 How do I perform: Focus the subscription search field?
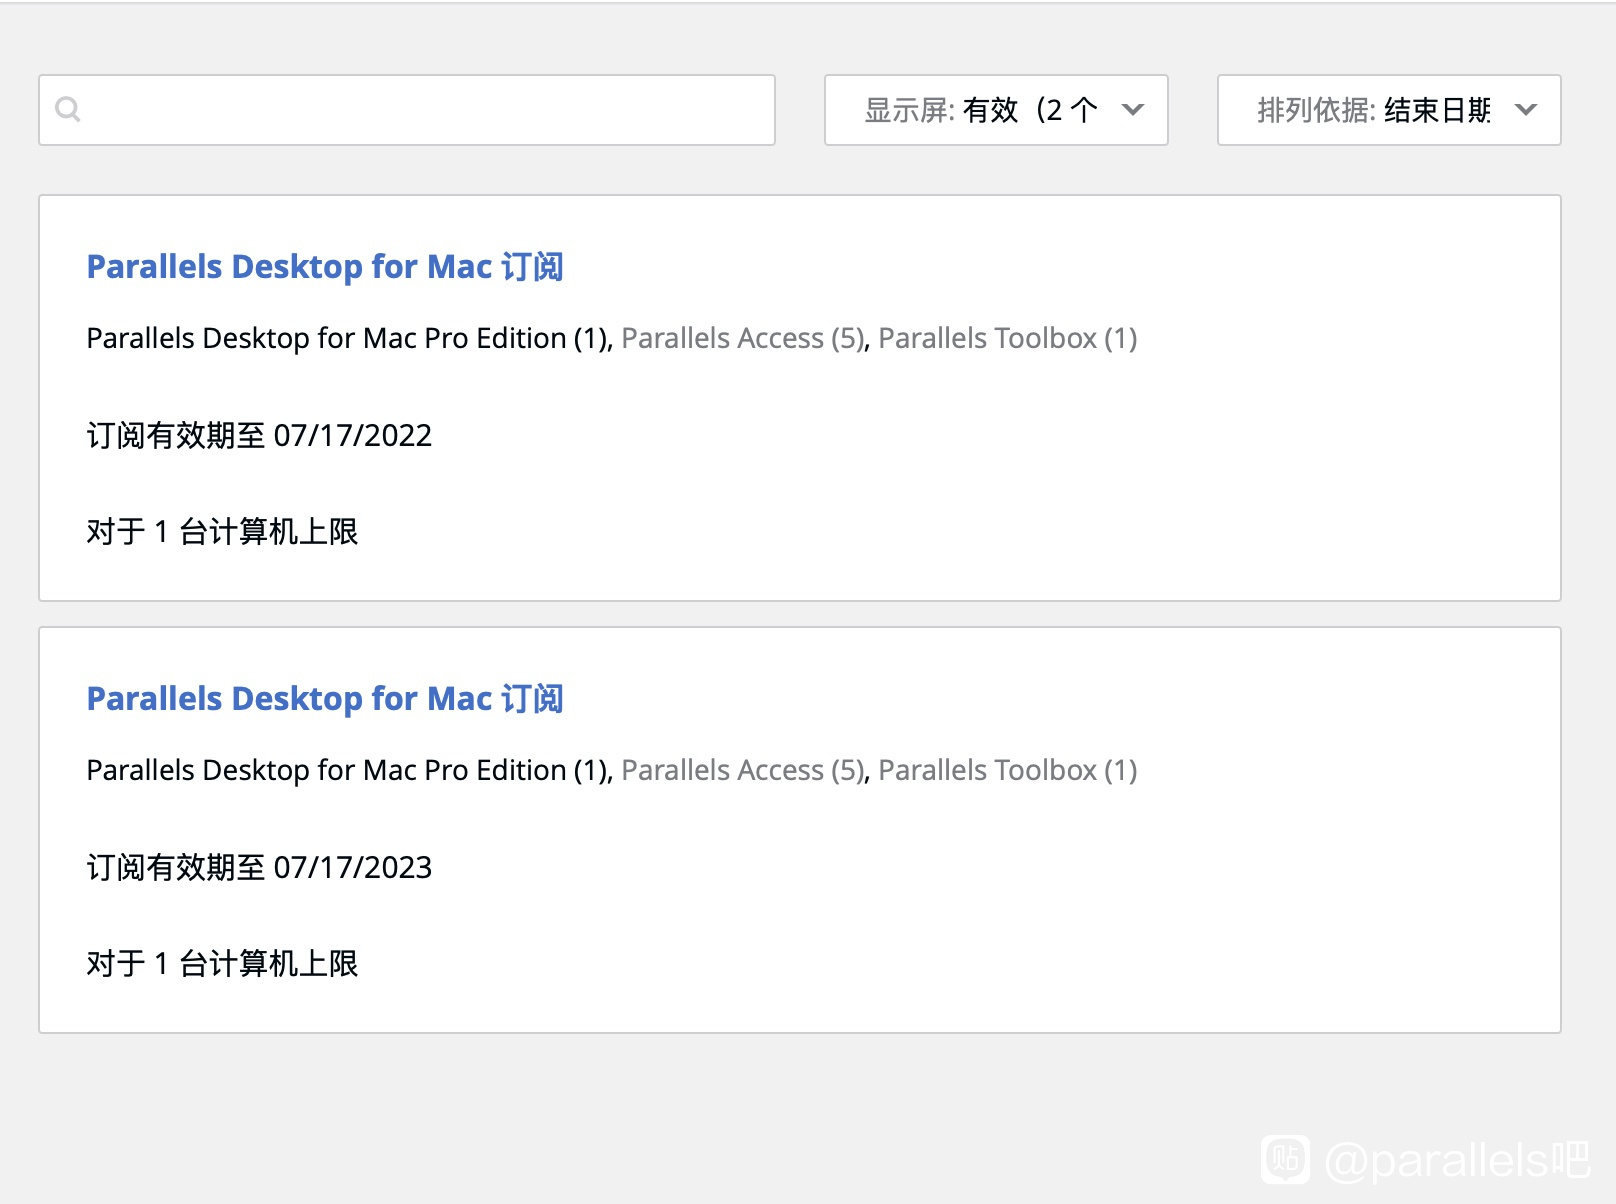[407, 110]
